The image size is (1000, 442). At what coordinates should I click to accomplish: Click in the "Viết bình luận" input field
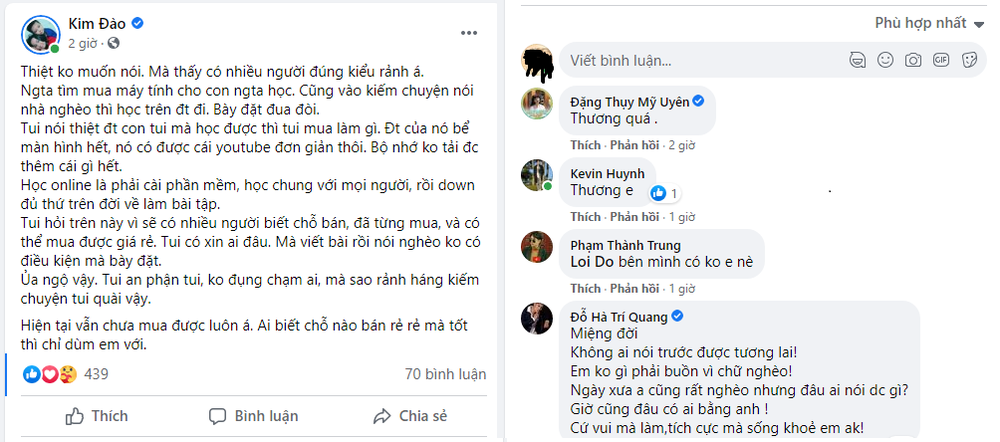(700, 60)
